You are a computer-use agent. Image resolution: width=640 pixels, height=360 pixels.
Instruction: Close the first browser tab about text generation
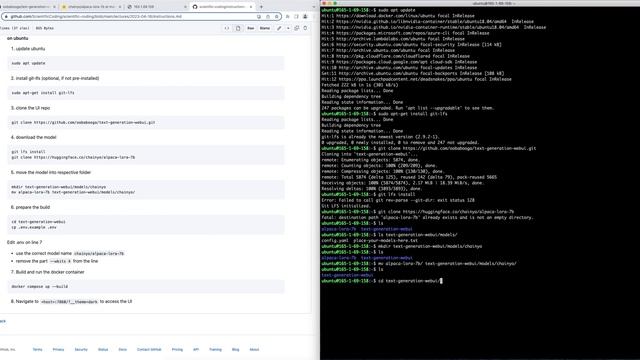click(54, 7)
